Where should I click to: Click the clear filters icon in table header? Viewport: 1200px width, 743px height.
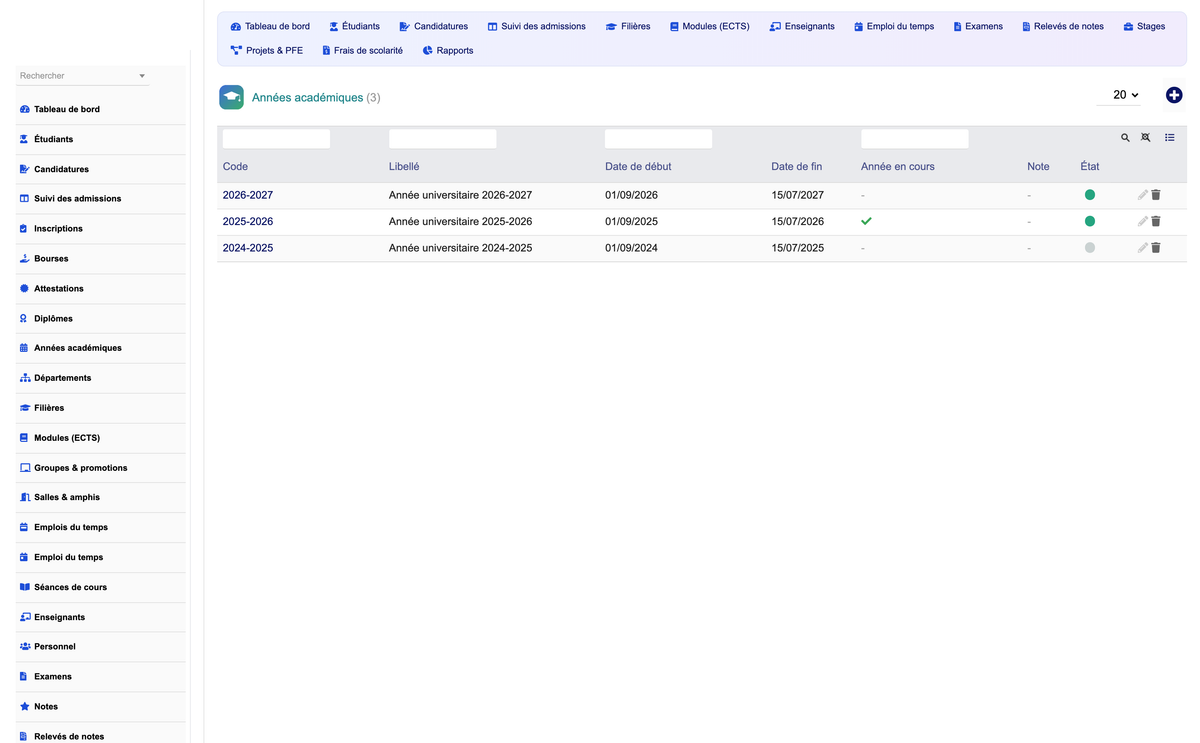pos(1146,138)
